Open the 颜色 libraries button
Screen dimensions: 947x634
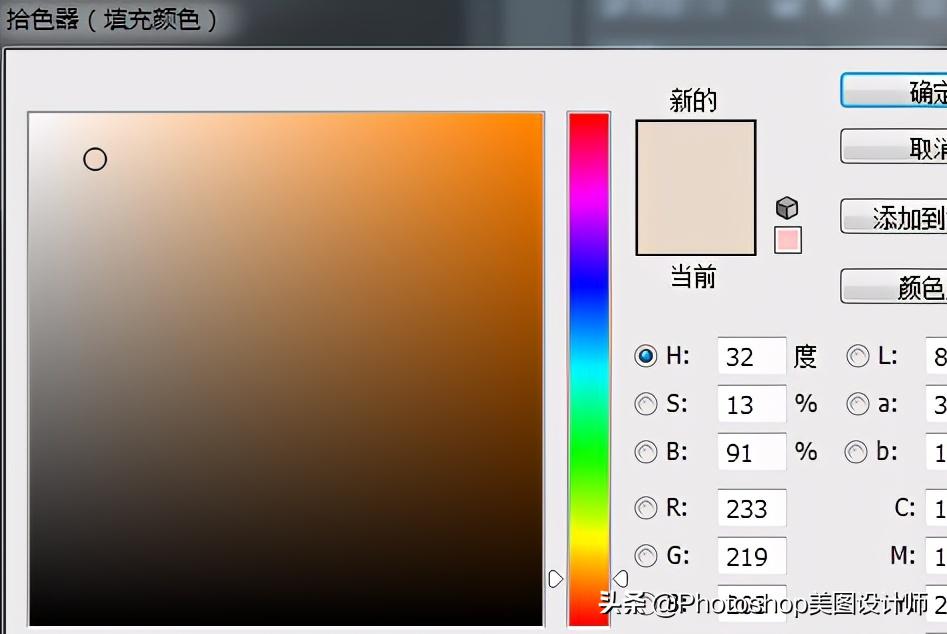tap(894, 286)
